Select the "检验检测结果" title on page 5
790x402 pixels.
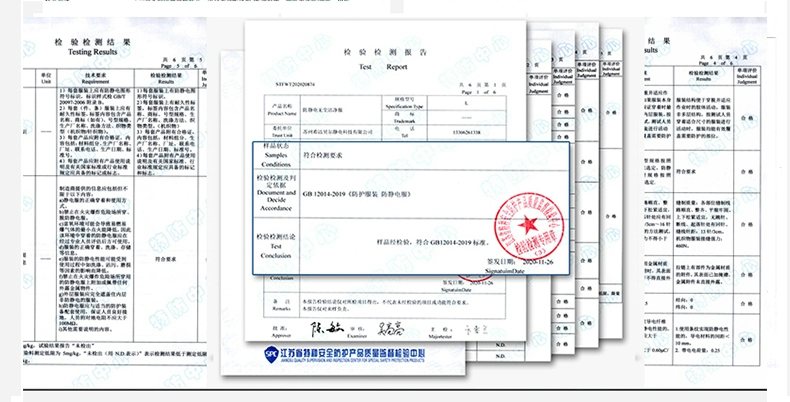click(93, 42)
